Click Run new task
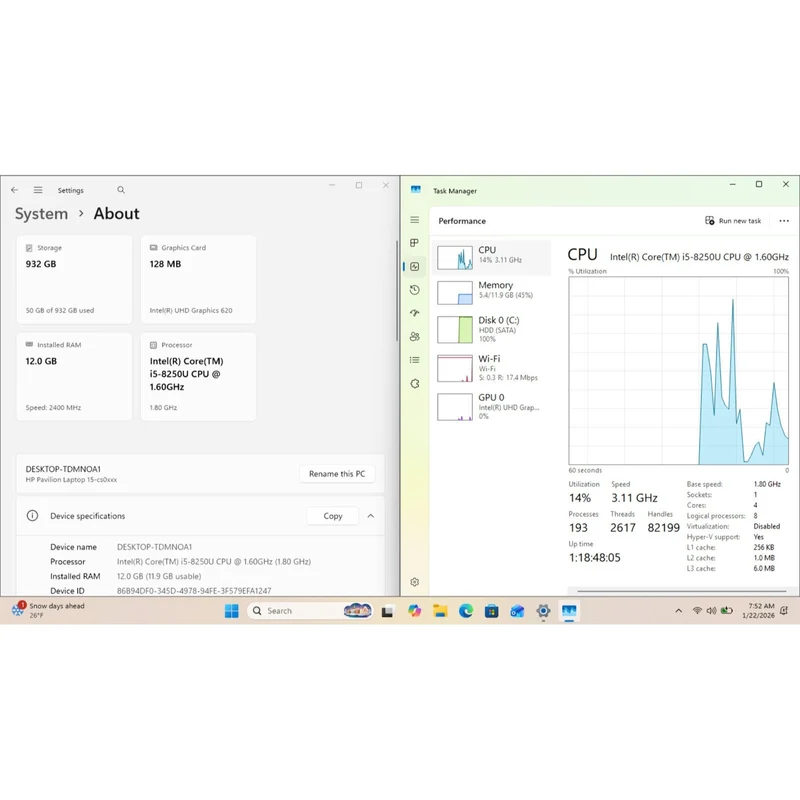The width and height of the screenshot is (800, 800). (733, 221)
